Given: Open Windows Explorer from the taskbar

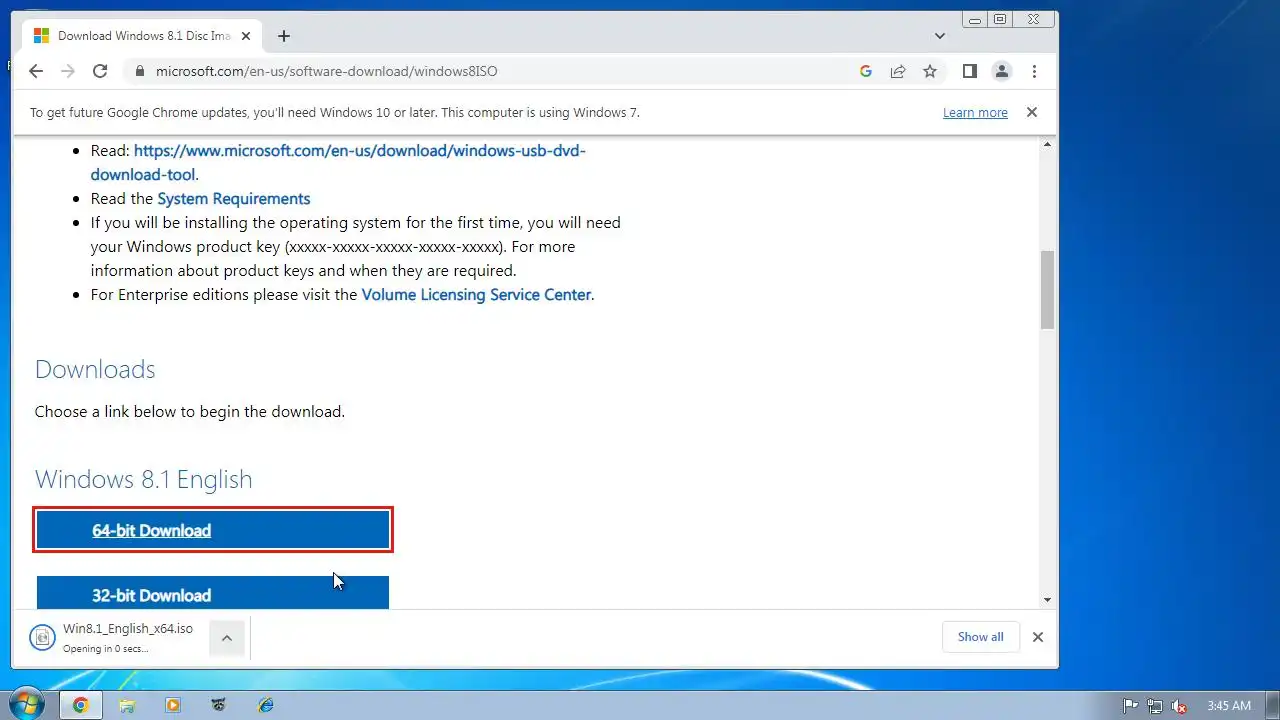Looking at the screenshot, I should click(x=127, y=705).
